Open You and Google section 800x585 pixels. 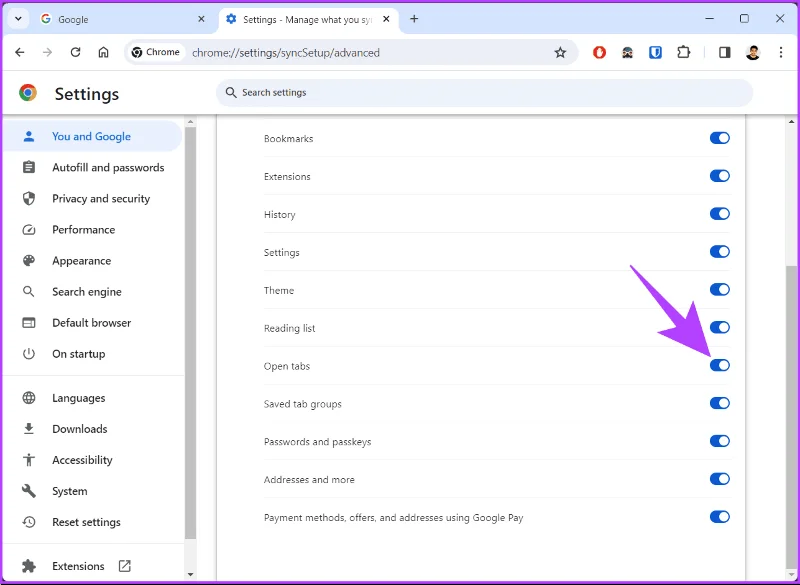point(92,136)
